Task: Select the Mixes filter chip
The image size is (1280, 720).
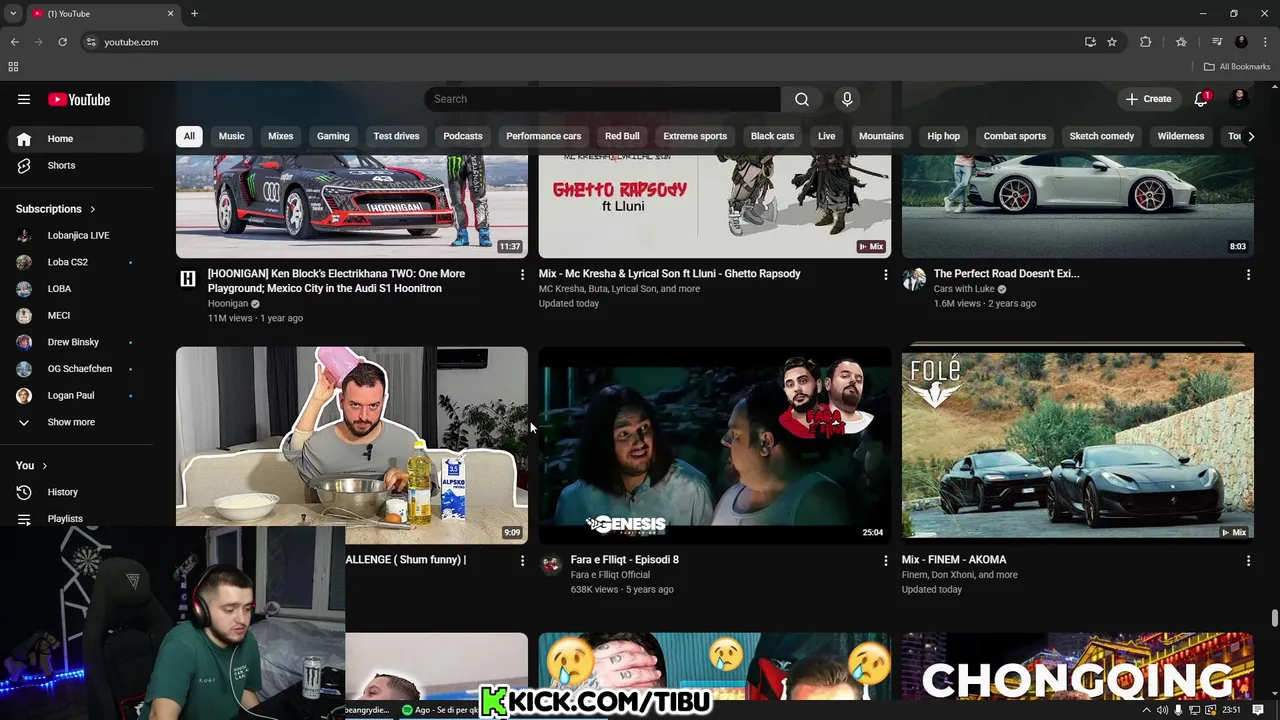Action: click(281, 136)
